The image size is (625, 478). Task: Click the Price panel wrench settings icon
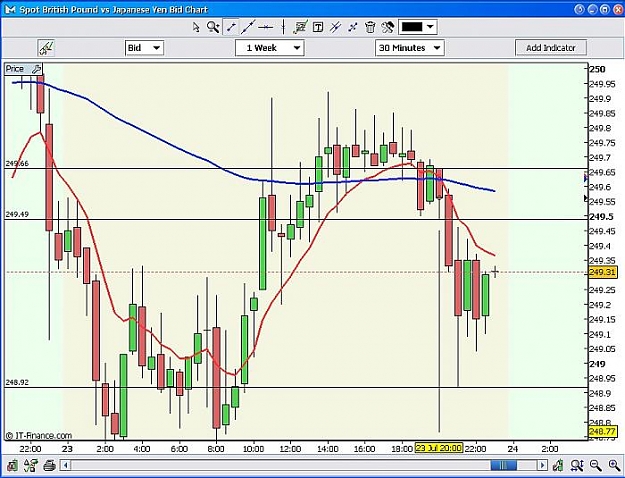(36, 69)
